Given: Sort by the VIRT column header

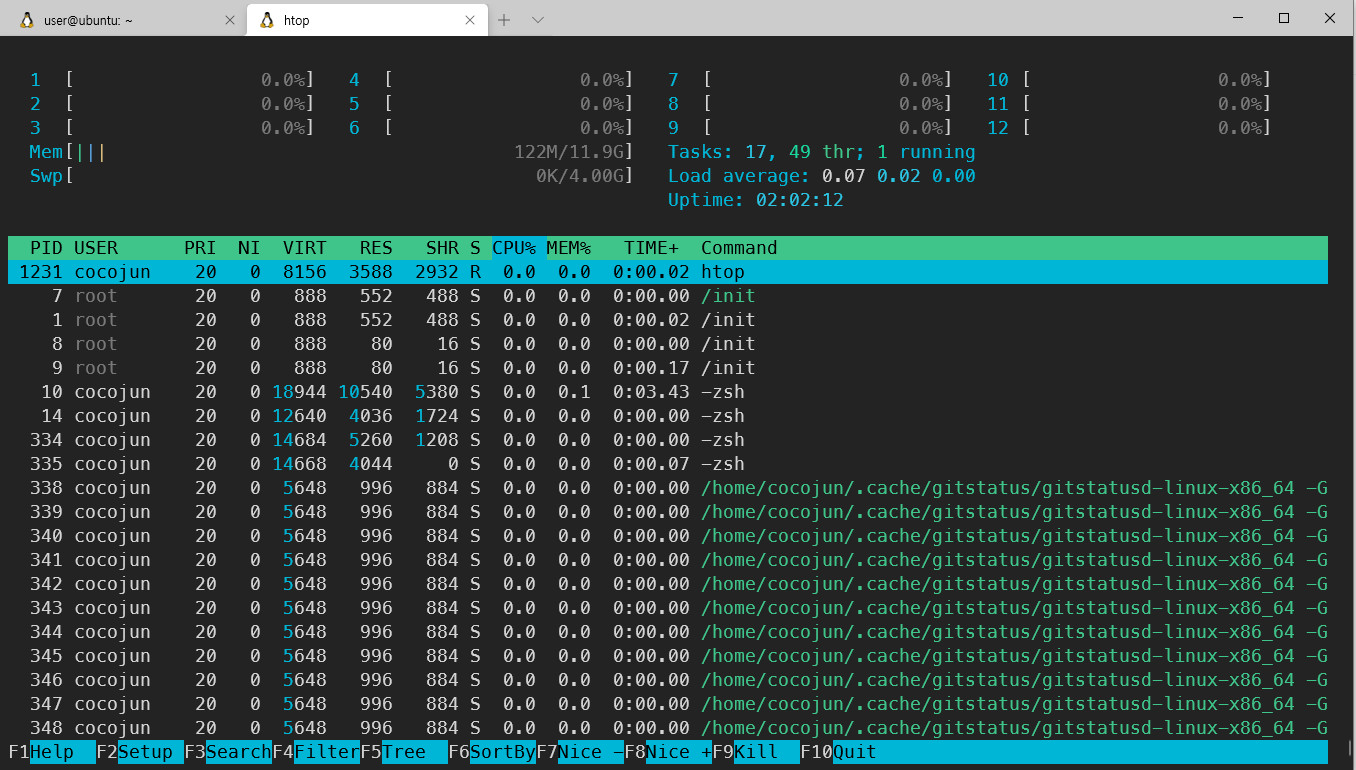Looking at the screenshot, I should click(x=304, y=248).
